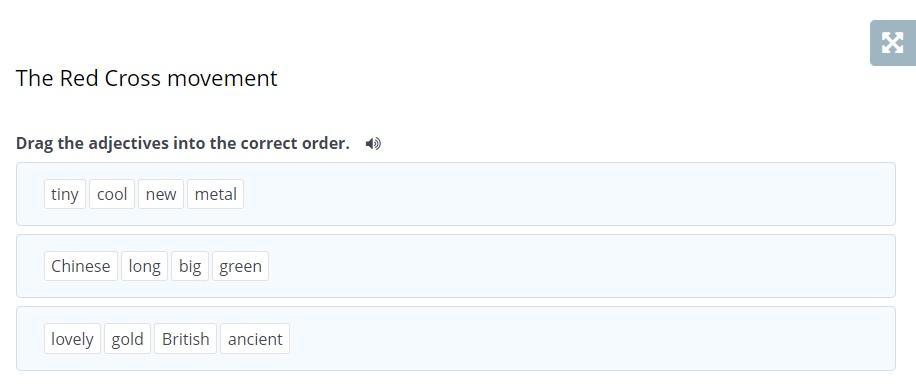Click the 'long' word tile

click(144, 266)
